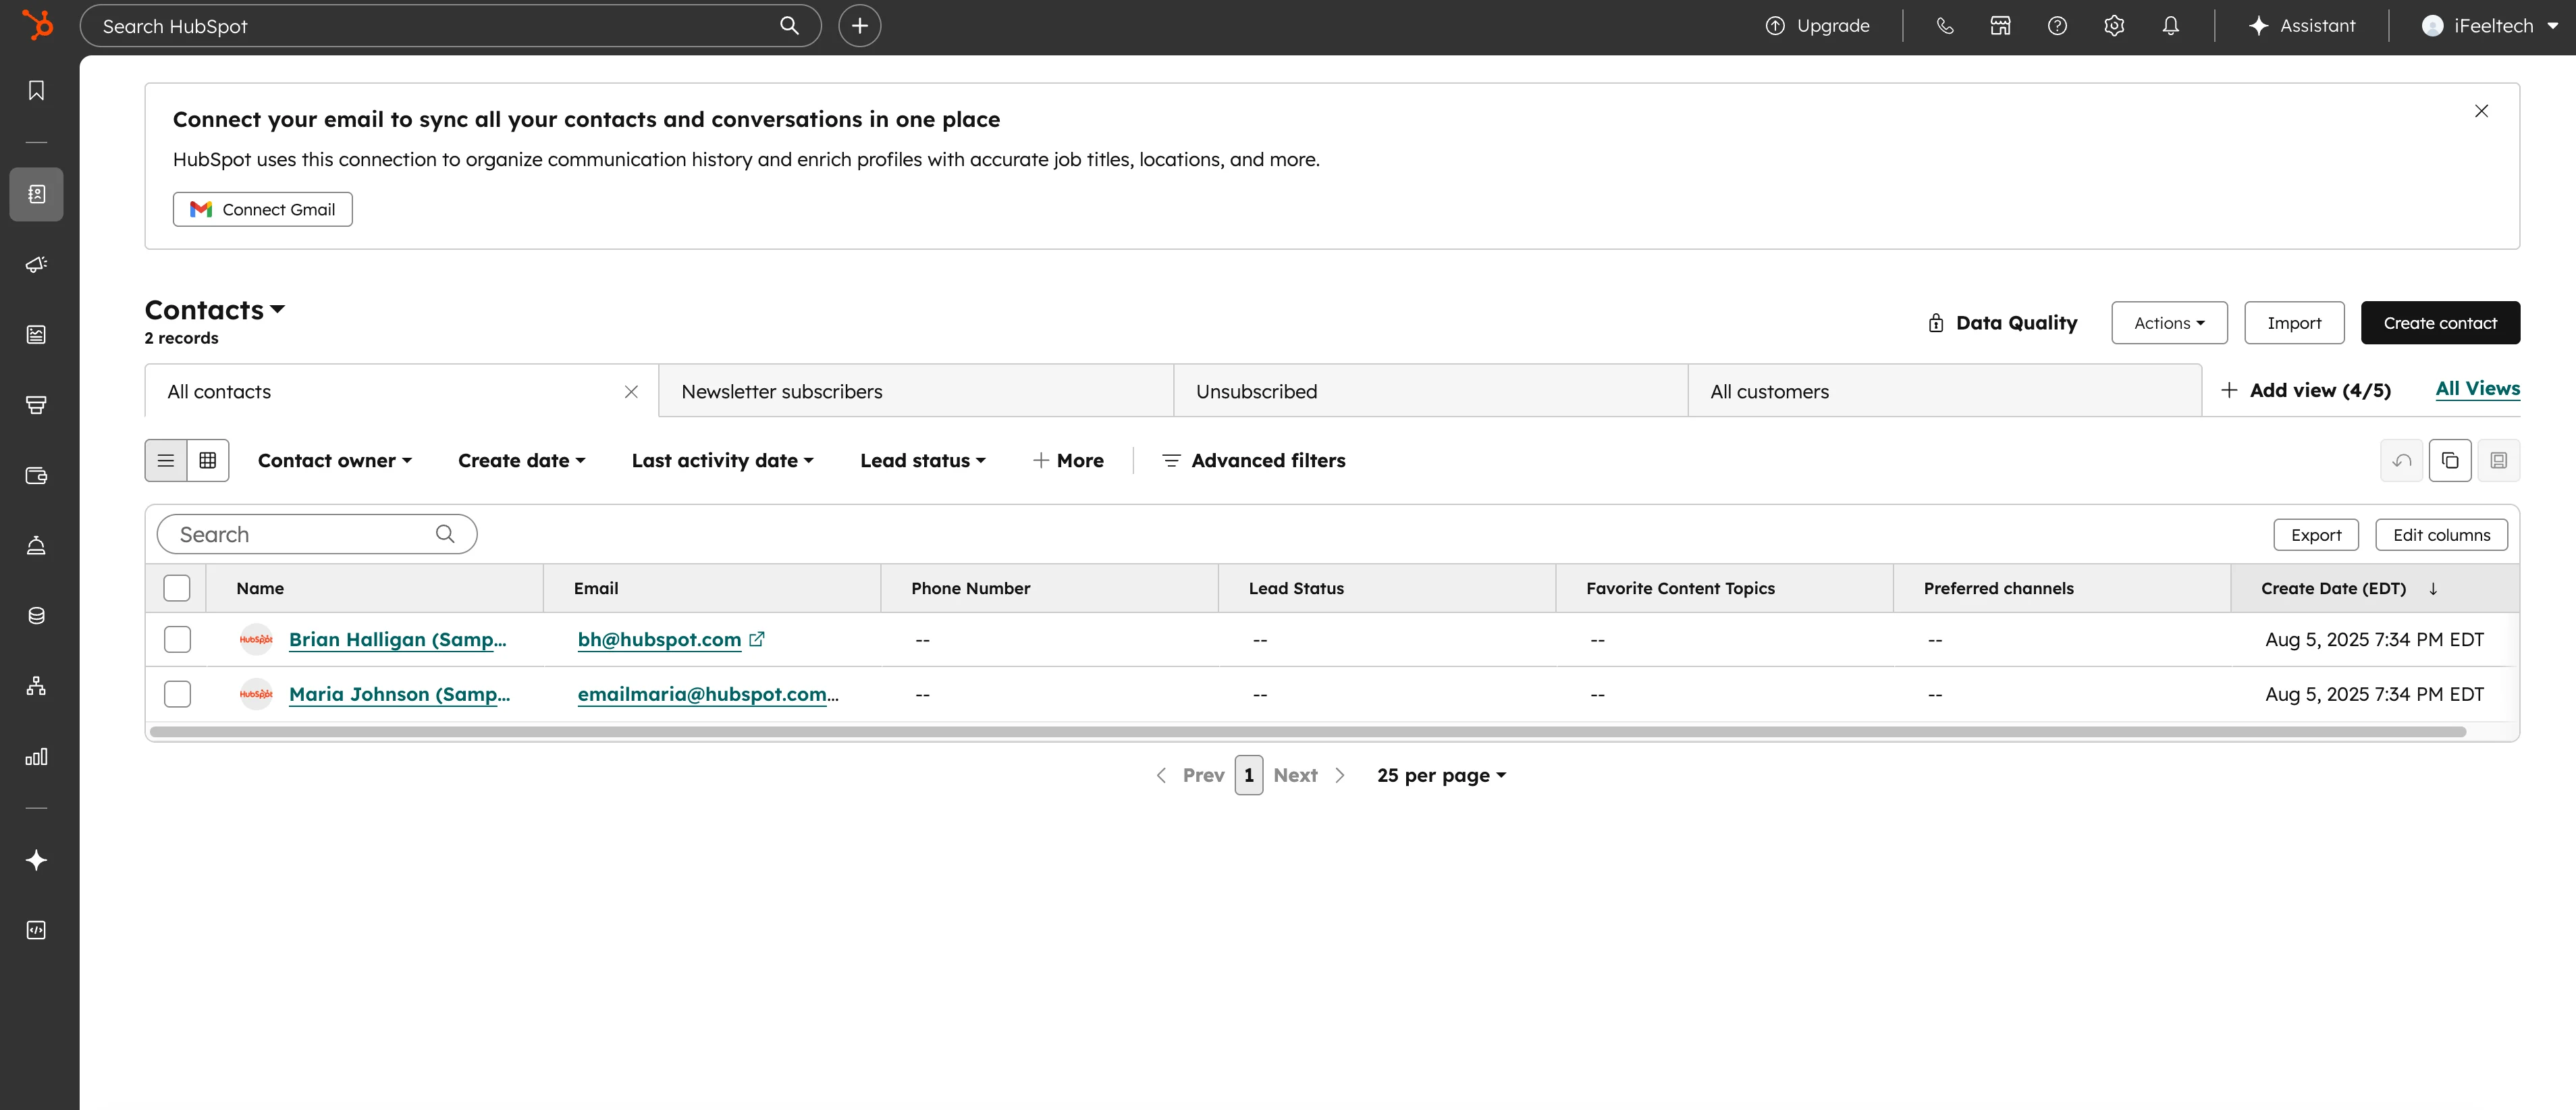The width and height of the screenshot is (2576, 1110).
Task: Click the marketing megaphone sidebar icon
Action: pyautogui.click(x=36, y=264)
